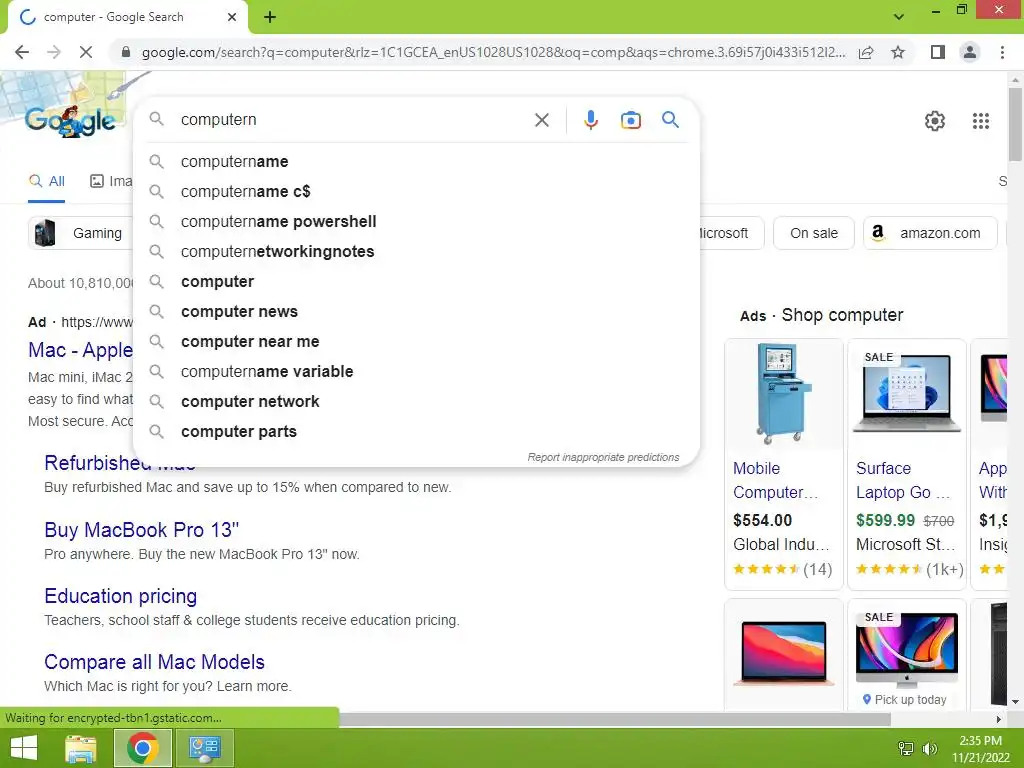
Task: Click the blue search magnifier button
Action: pyautogui.click(x=670, y=120)
